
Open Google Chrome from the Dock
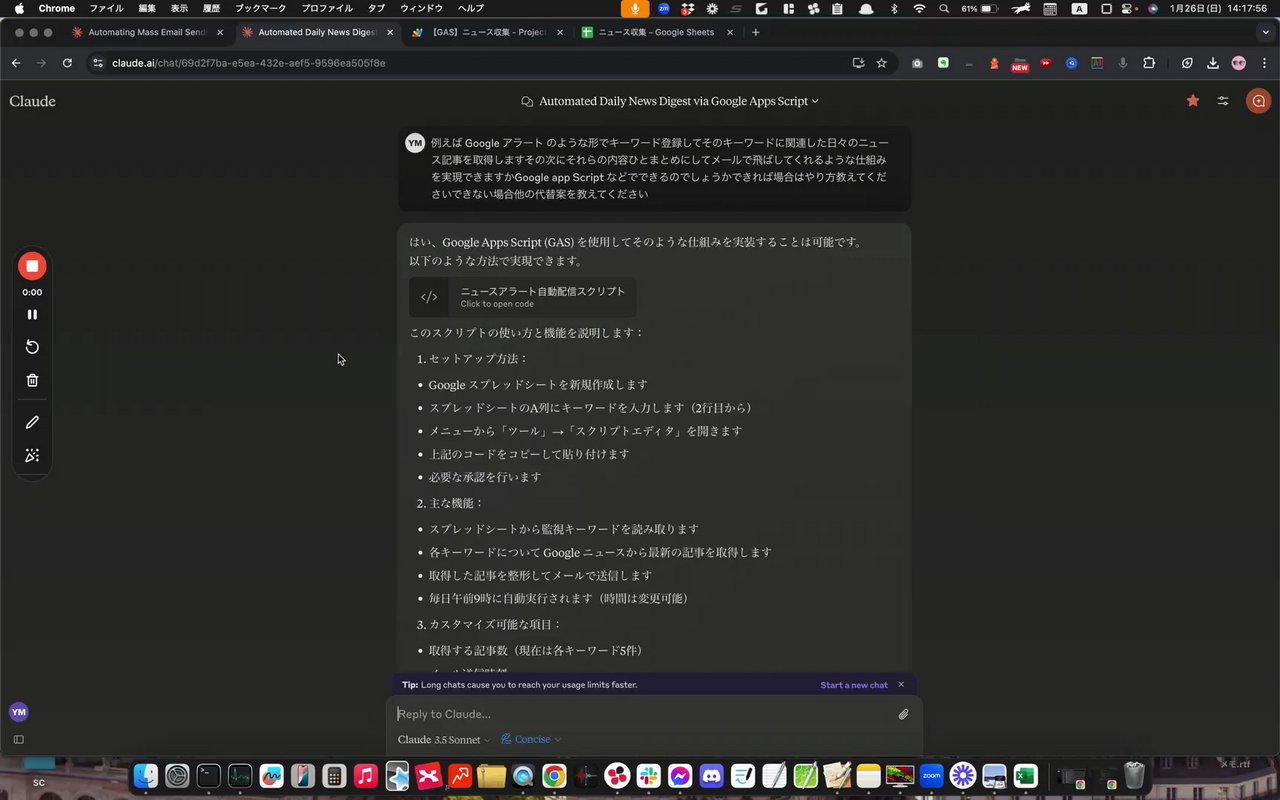(554, 775)
